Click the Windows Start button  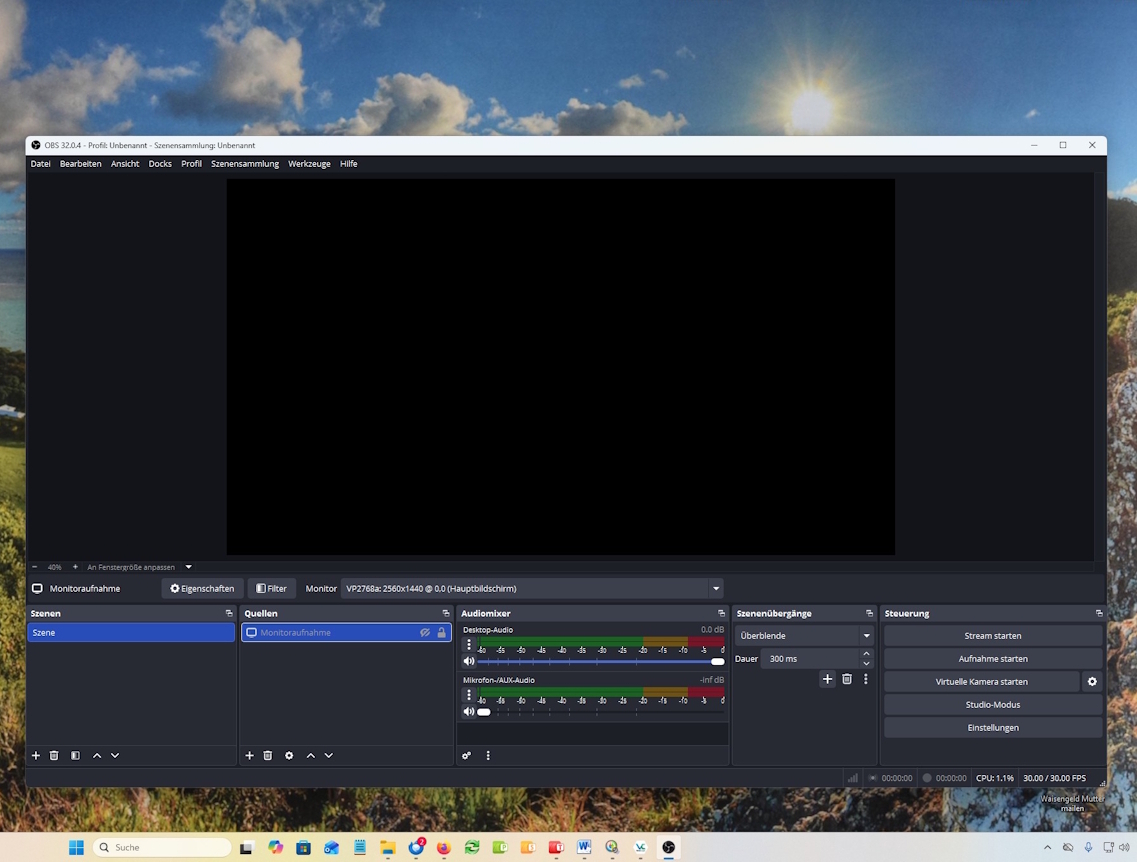[76, 848]
